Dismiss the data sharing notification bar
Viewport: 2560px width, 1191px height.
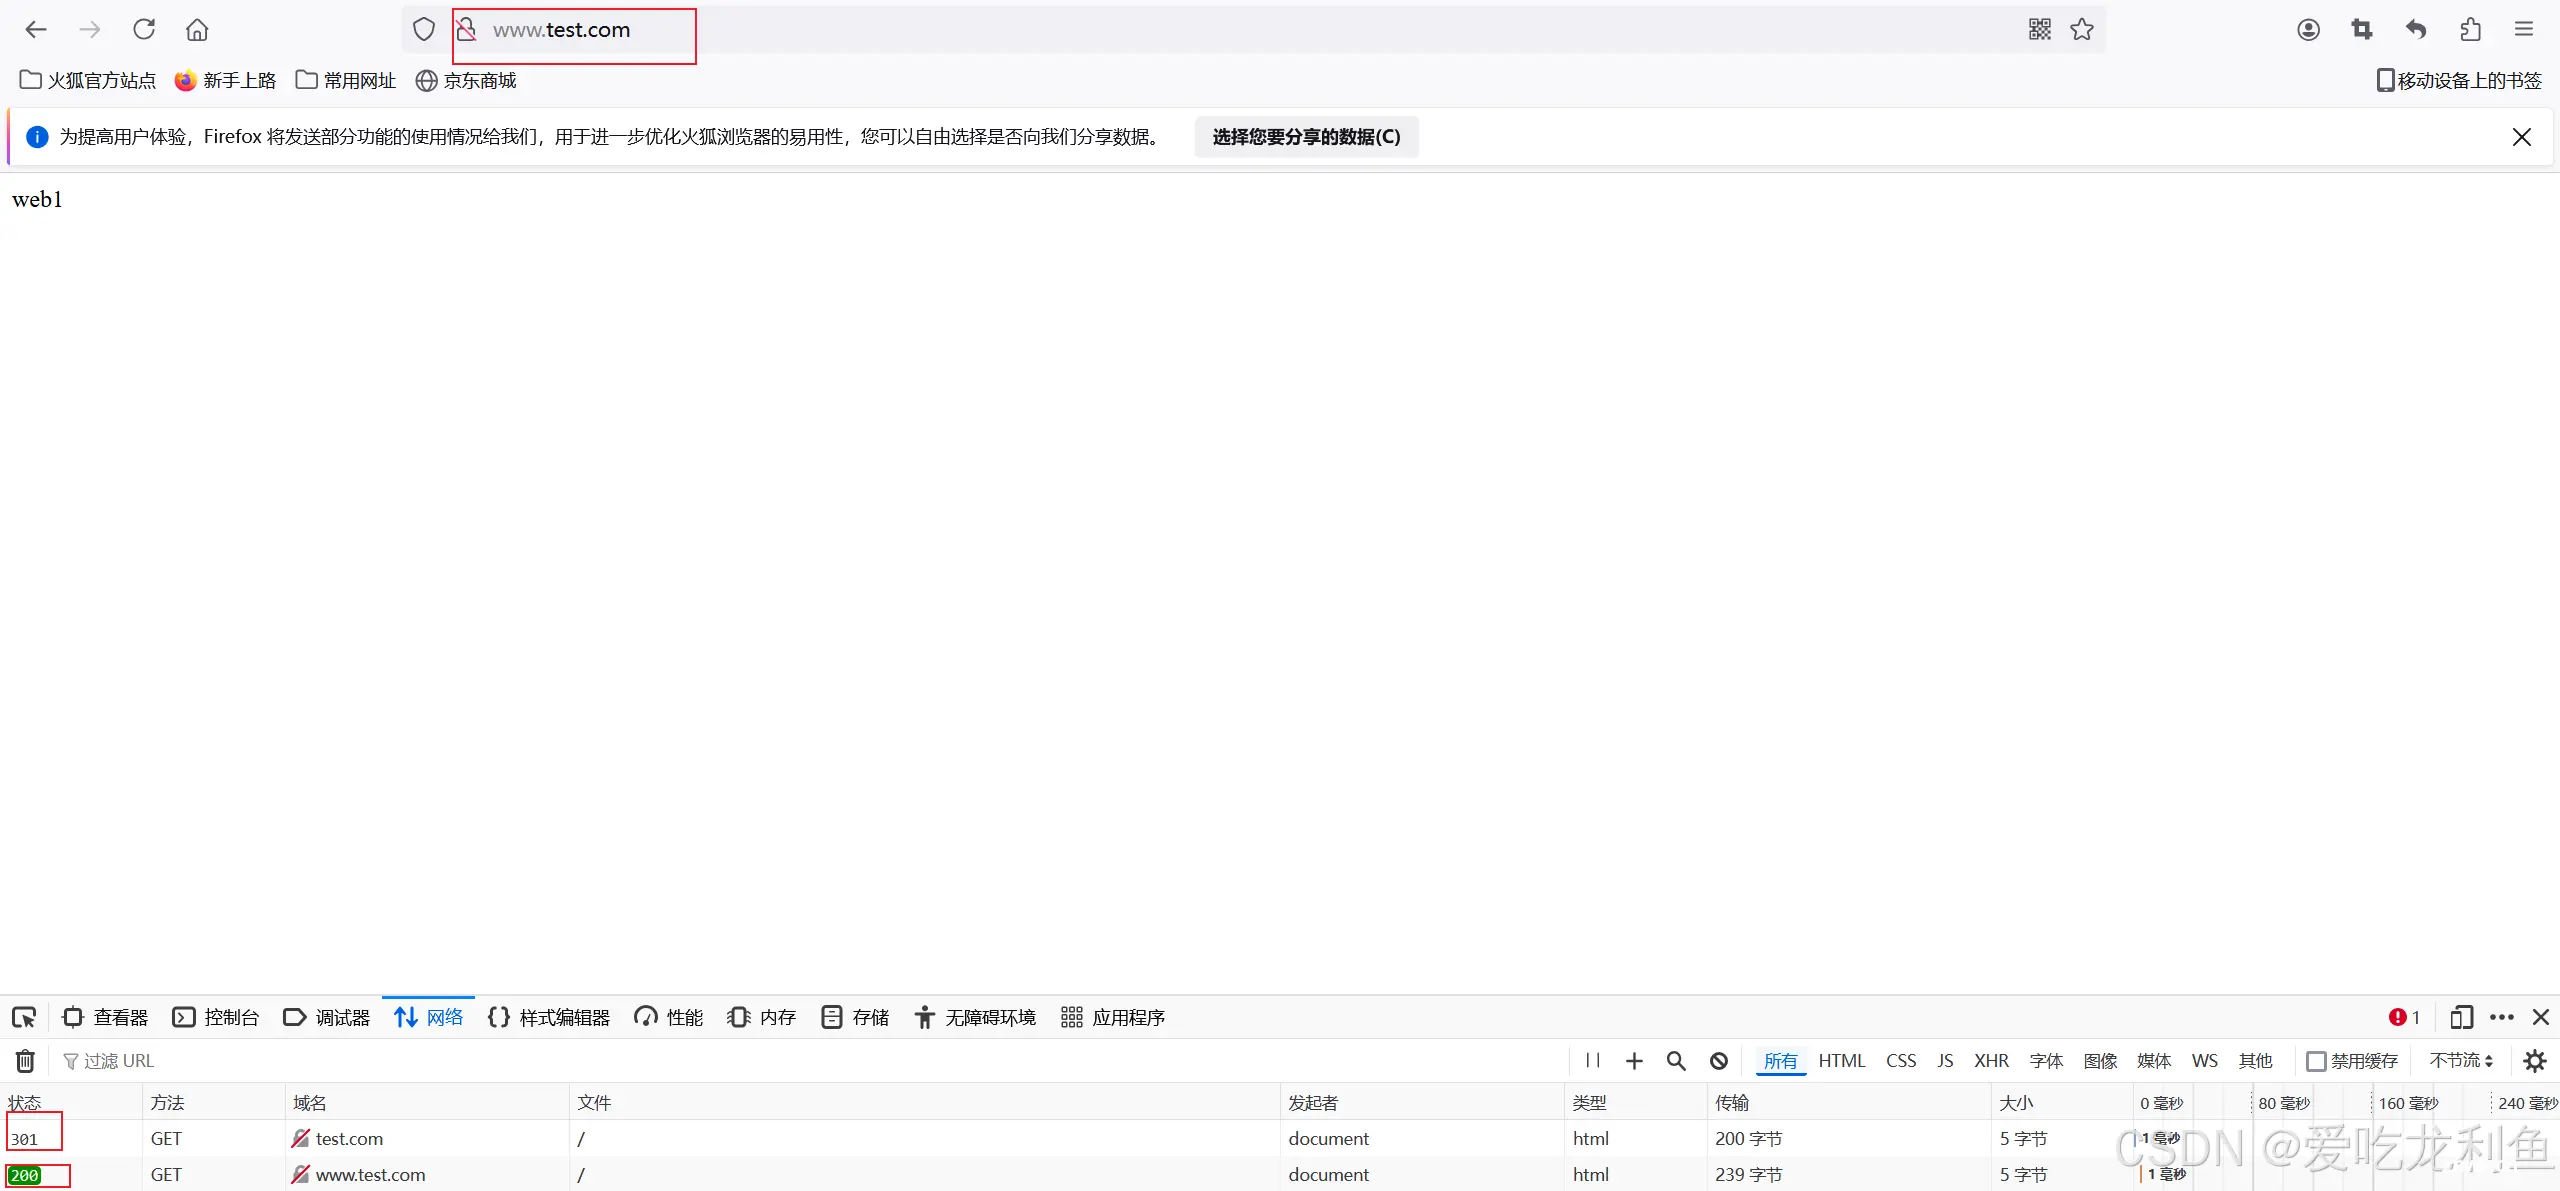pyautogui.click(x=2522, y=137)
